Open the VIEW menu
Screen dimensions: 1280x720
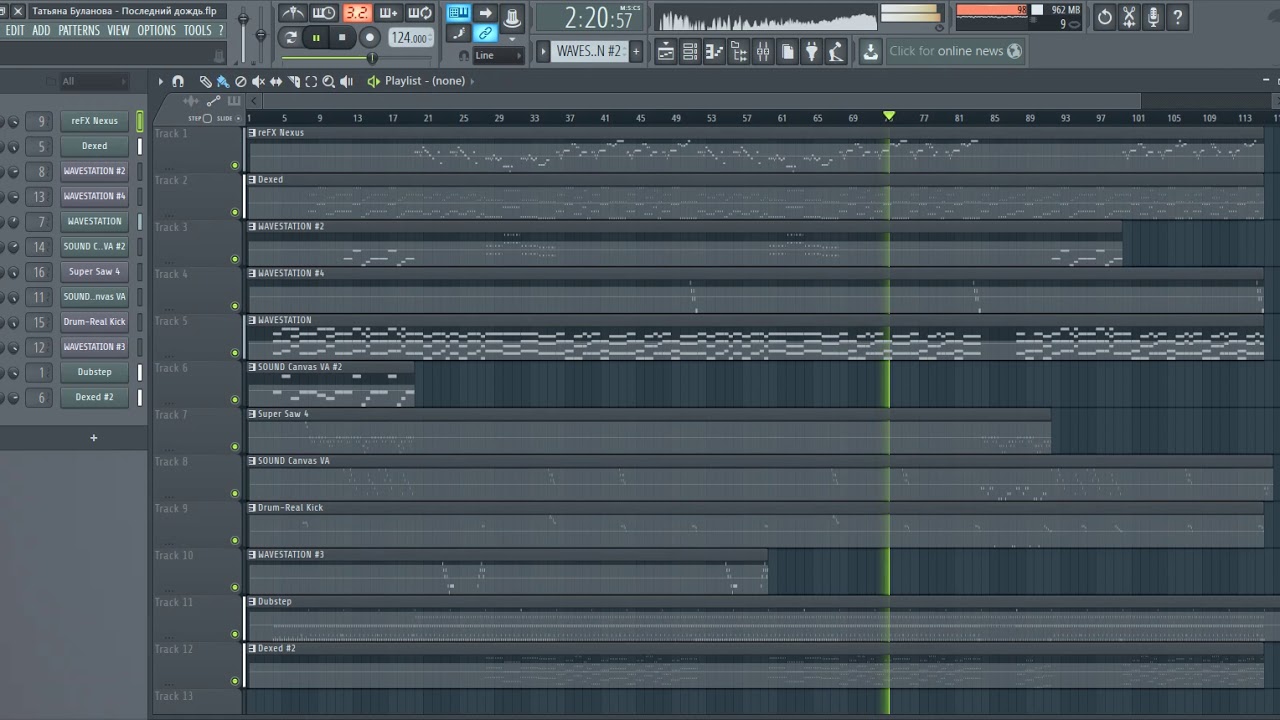coord(118,31)
